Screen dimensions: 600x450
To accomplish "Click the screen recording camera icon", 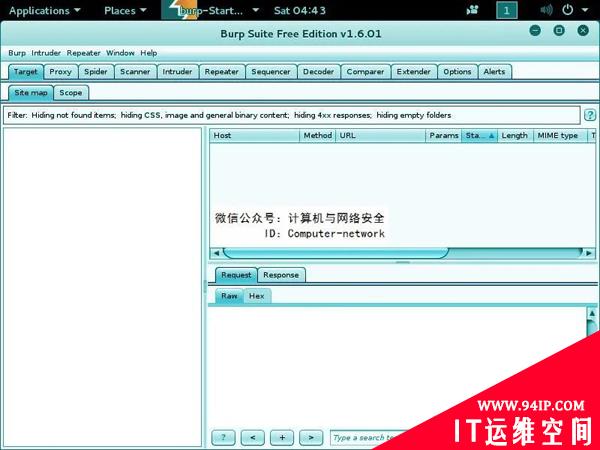I will (473, 10).
